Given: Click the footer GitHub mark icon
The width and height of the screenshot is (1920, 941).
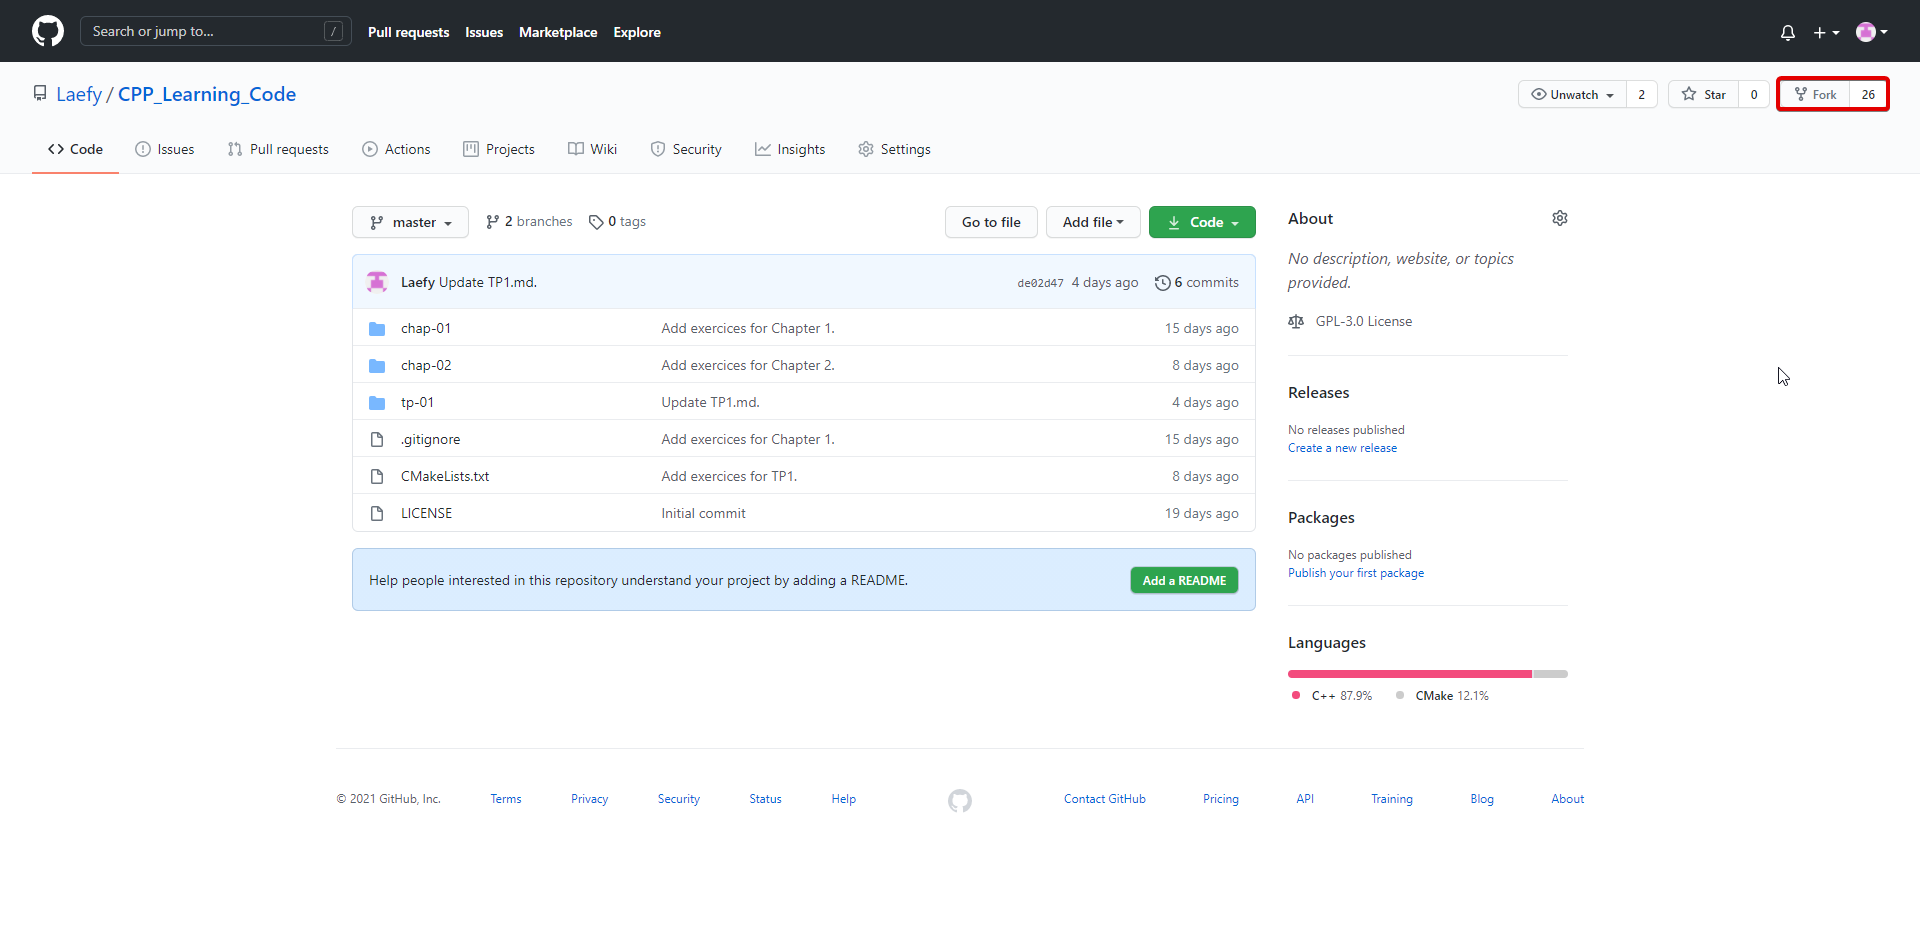Looking at the screenshot, I should pyautogui.click(x=959, y=800).
